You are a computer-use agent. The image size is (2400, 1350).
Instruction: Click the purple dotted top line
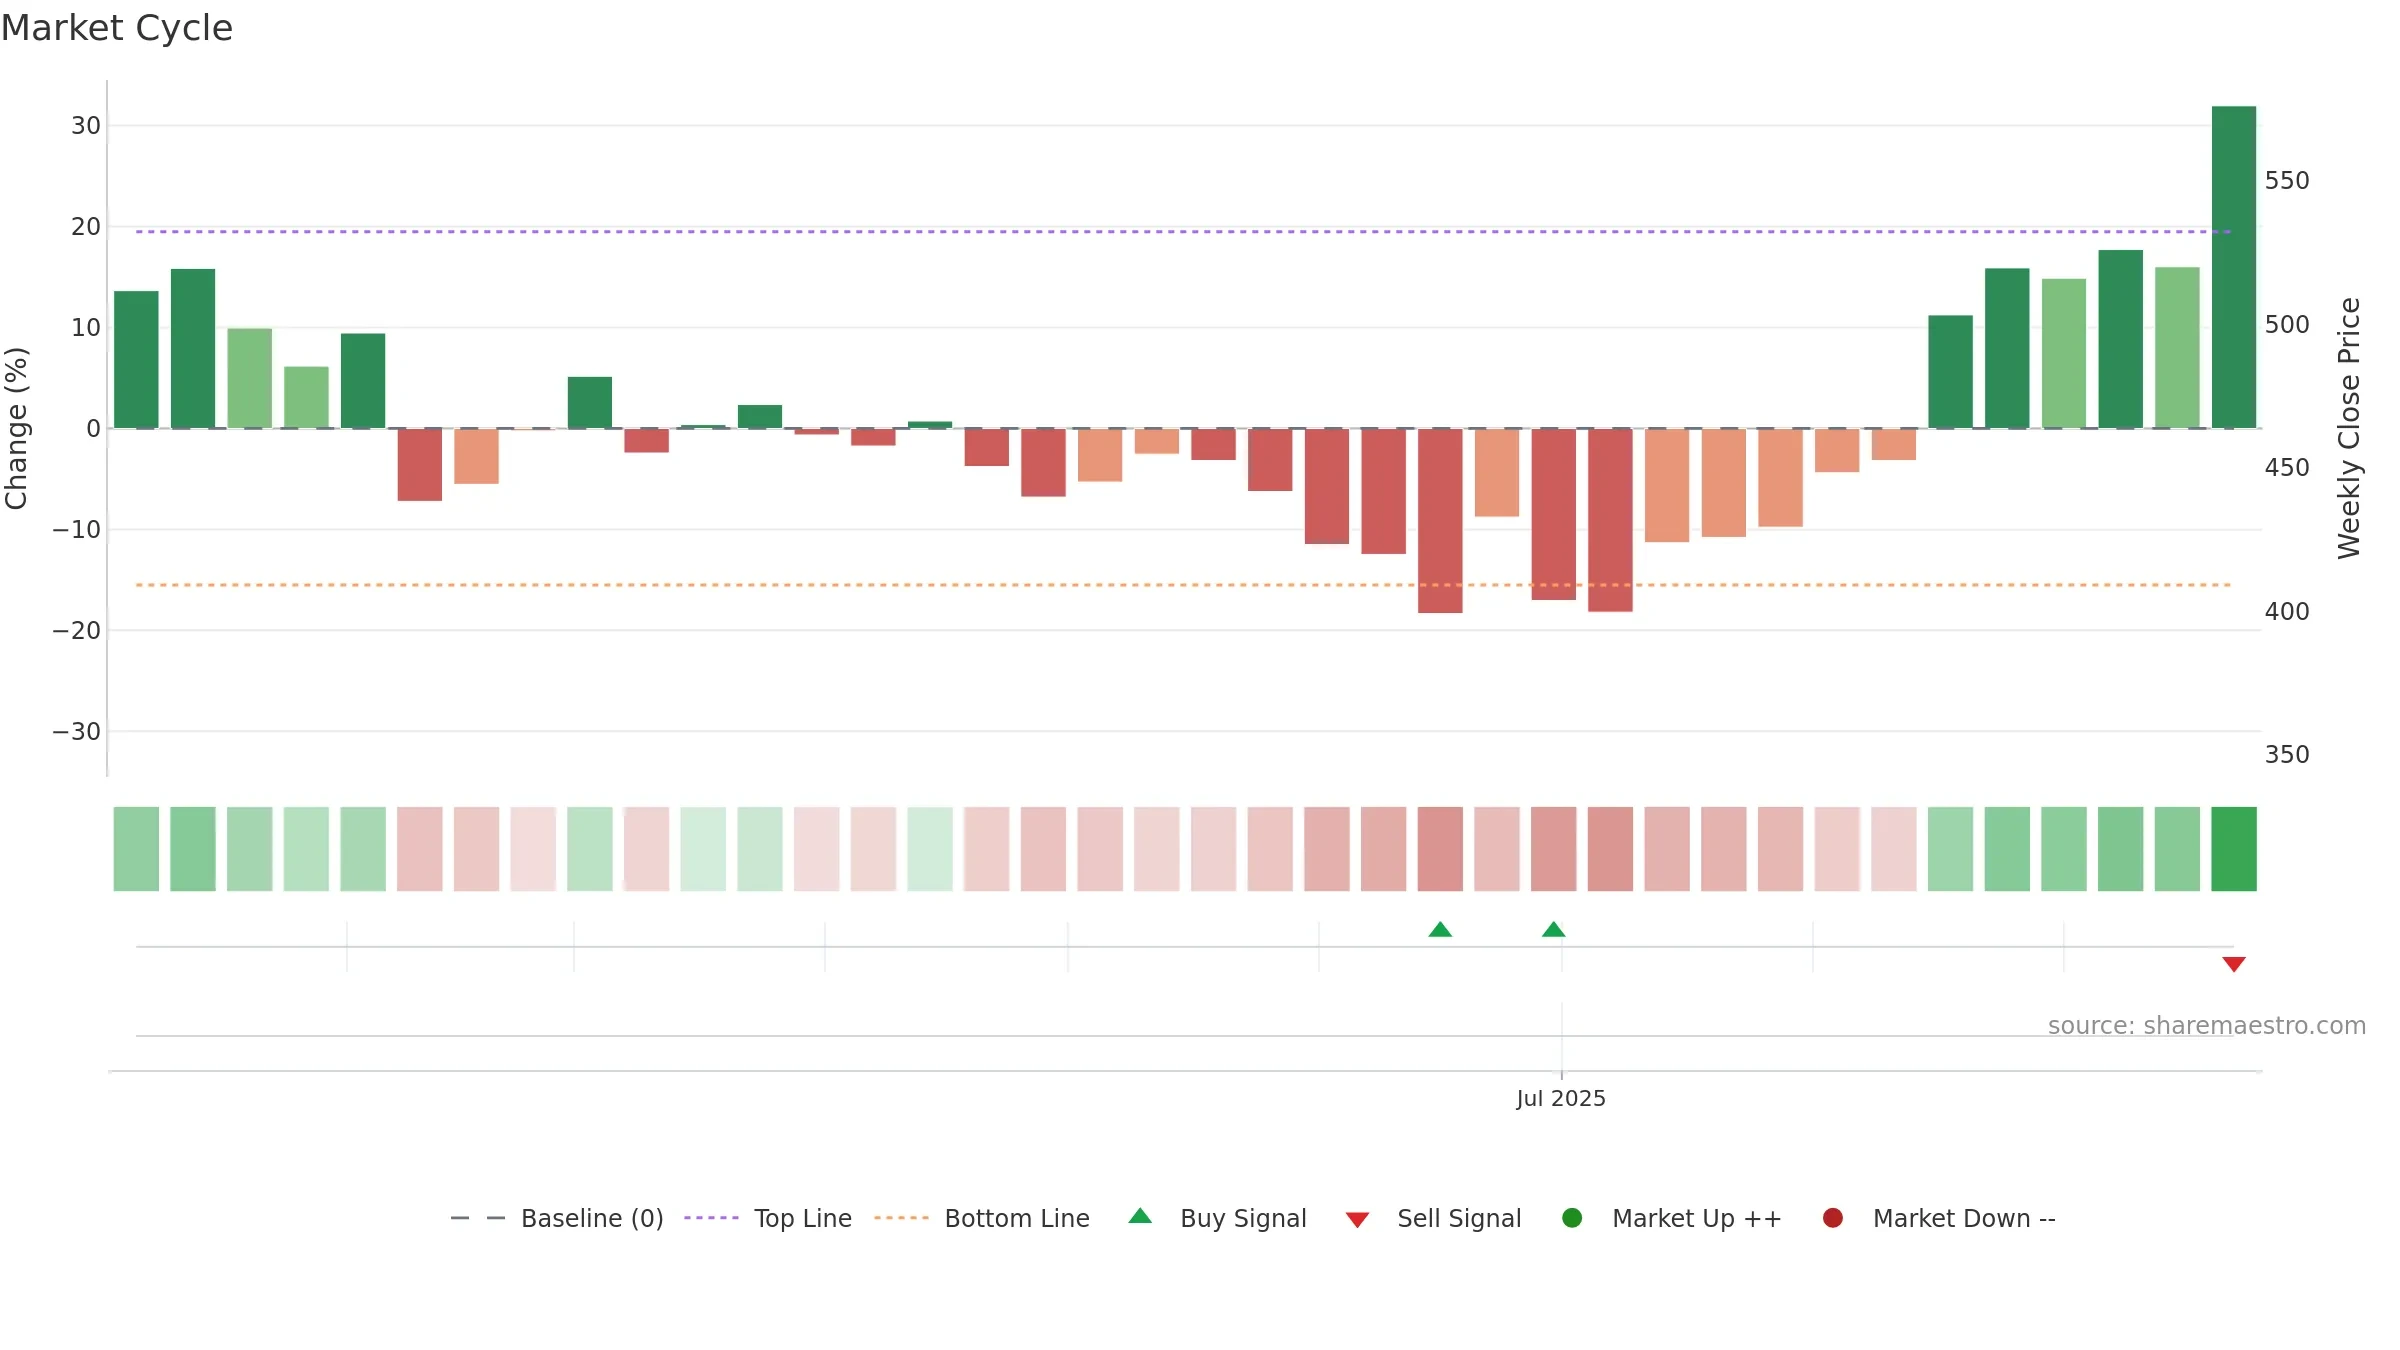click(x=1184, y=232)
